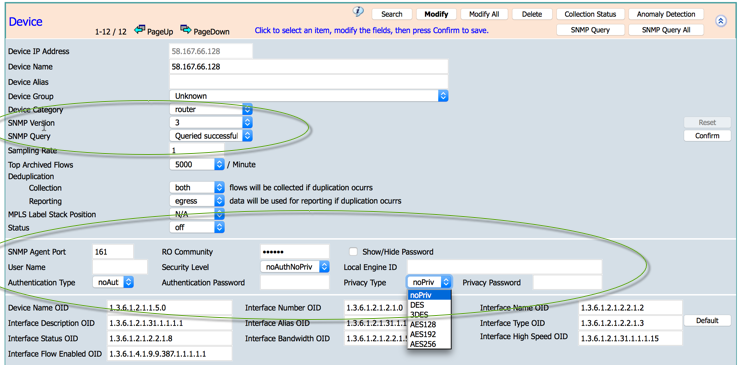740x365 pixels.
Task: Choose DES in Privacy Type list
Action: (429, 305)
